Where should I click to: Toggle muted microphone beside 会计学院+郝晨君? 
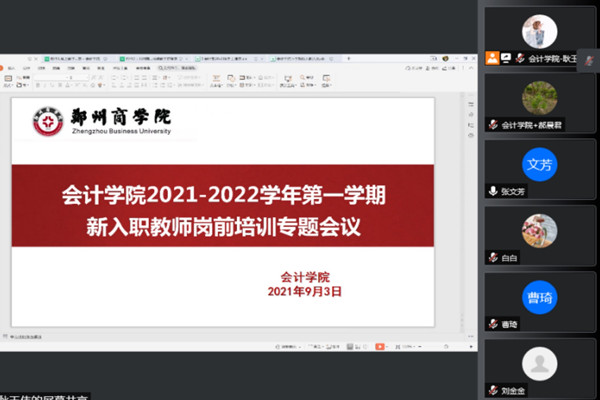(493, 124)
